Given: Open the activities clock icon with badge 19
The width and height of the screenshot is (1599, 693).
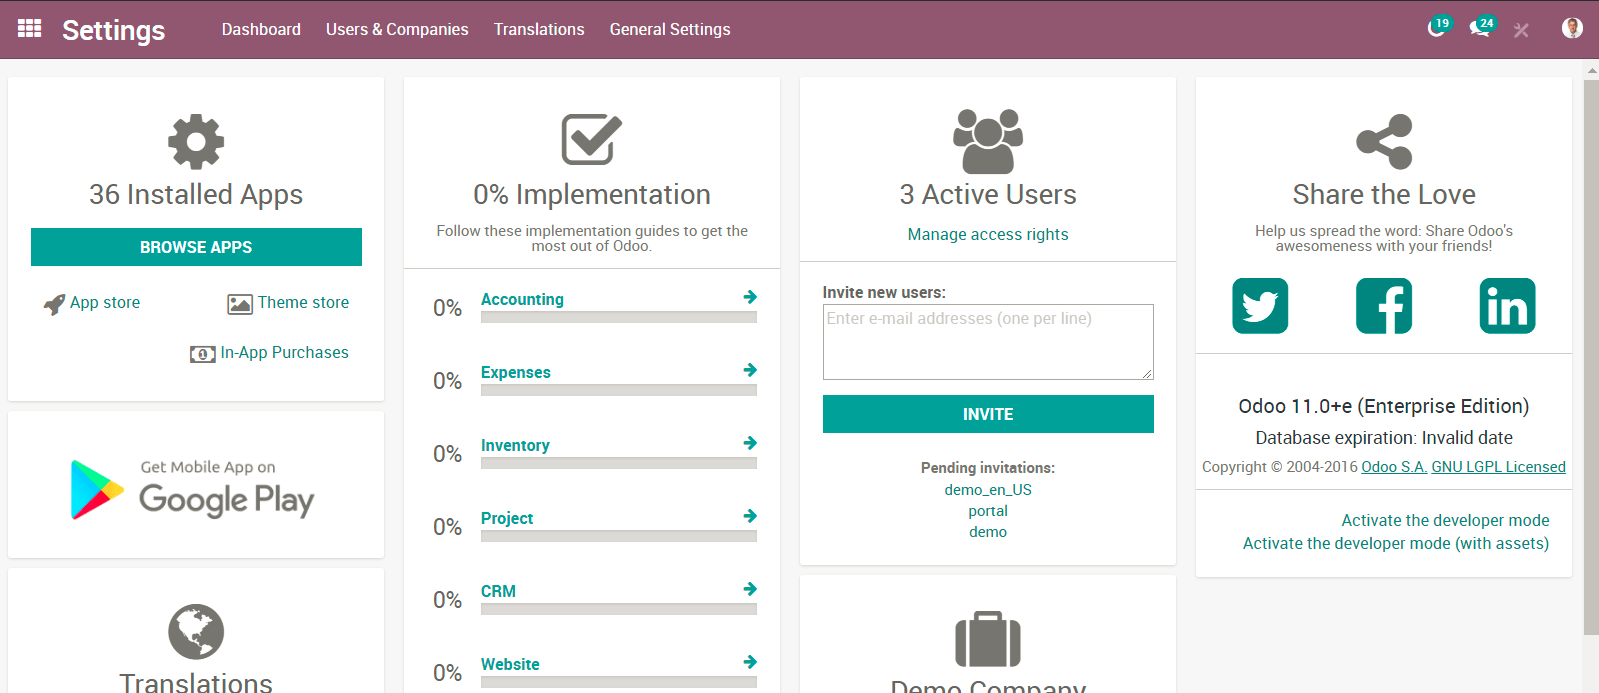Looking at the screenshot, I should click(1437, 29).
